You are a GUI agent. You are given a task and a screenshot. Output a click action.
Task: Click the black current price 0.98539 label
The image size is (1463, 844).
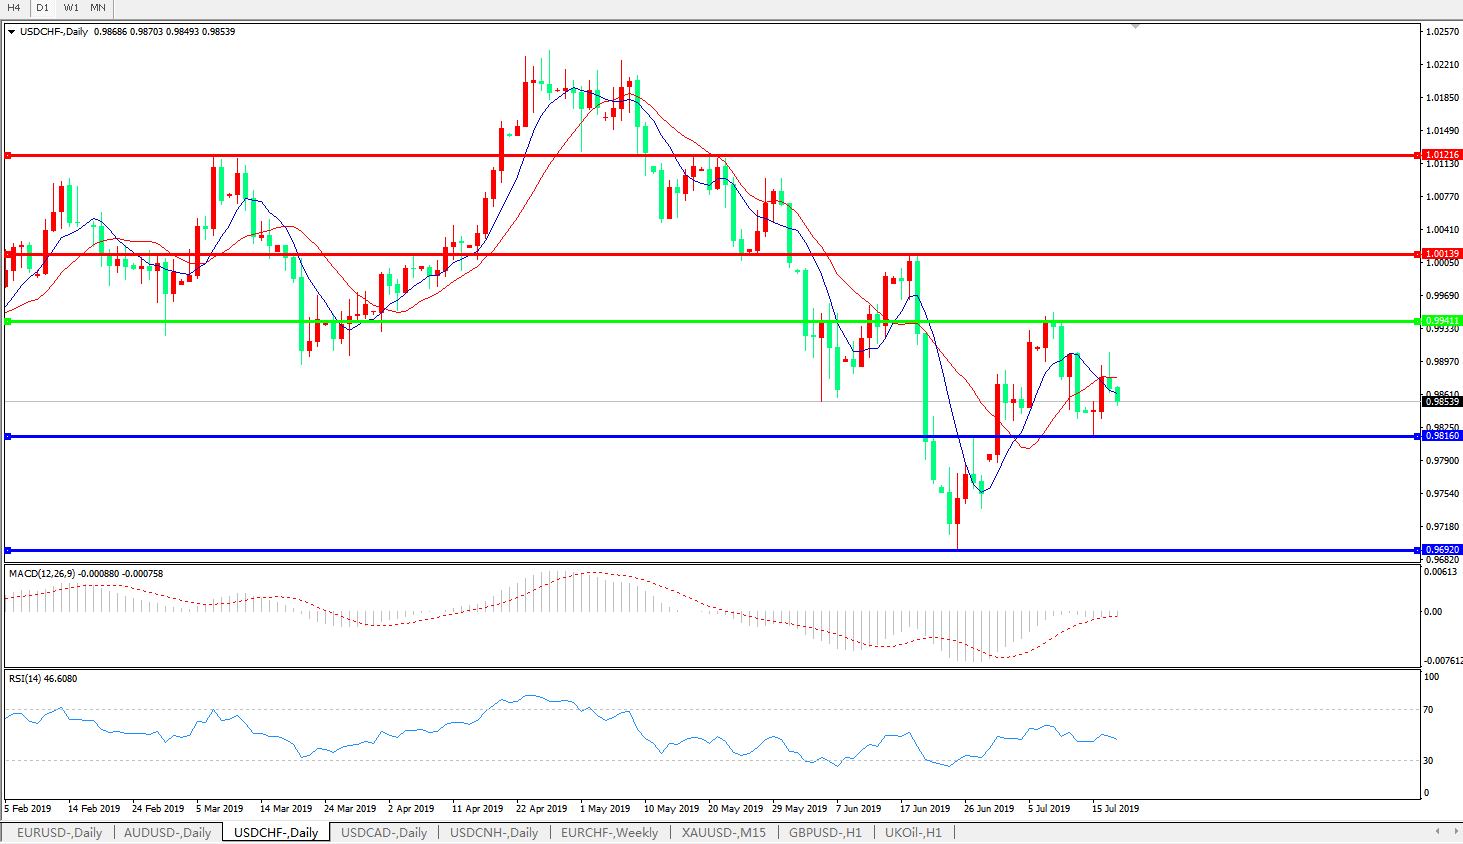coord(1442,402)
